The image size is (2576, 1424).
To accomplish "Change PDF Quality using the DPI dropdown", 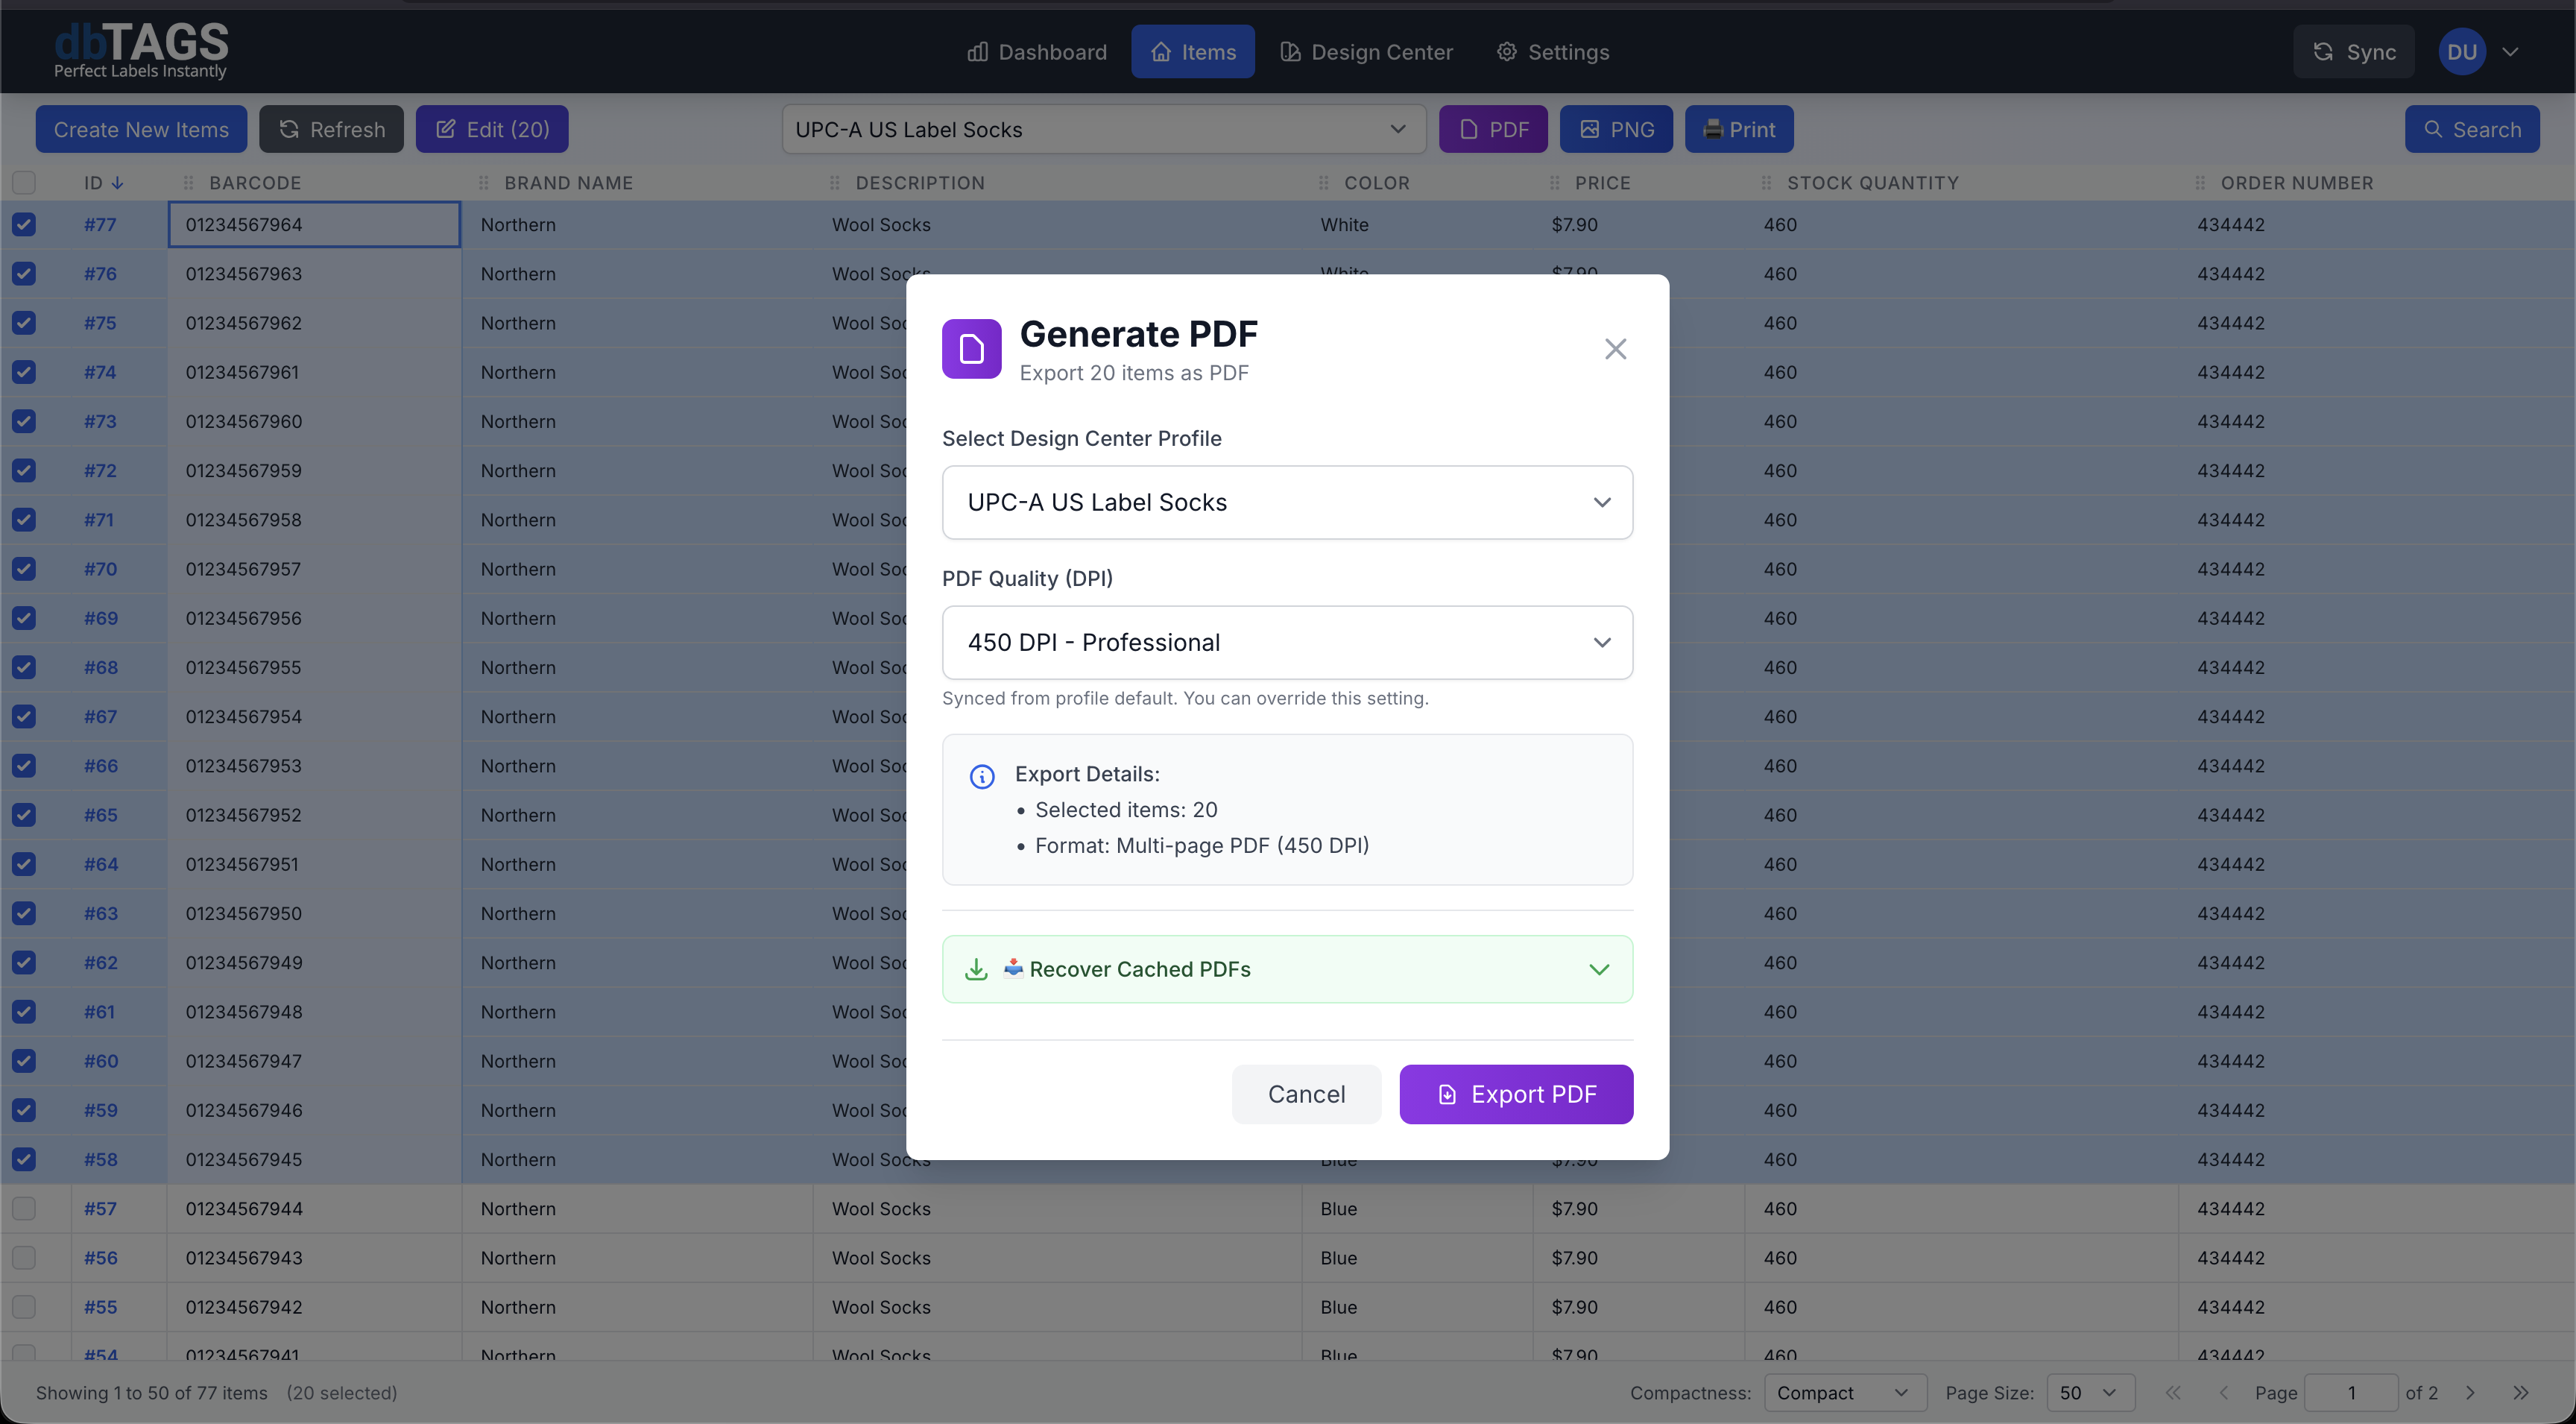I will click(1287, 642).
